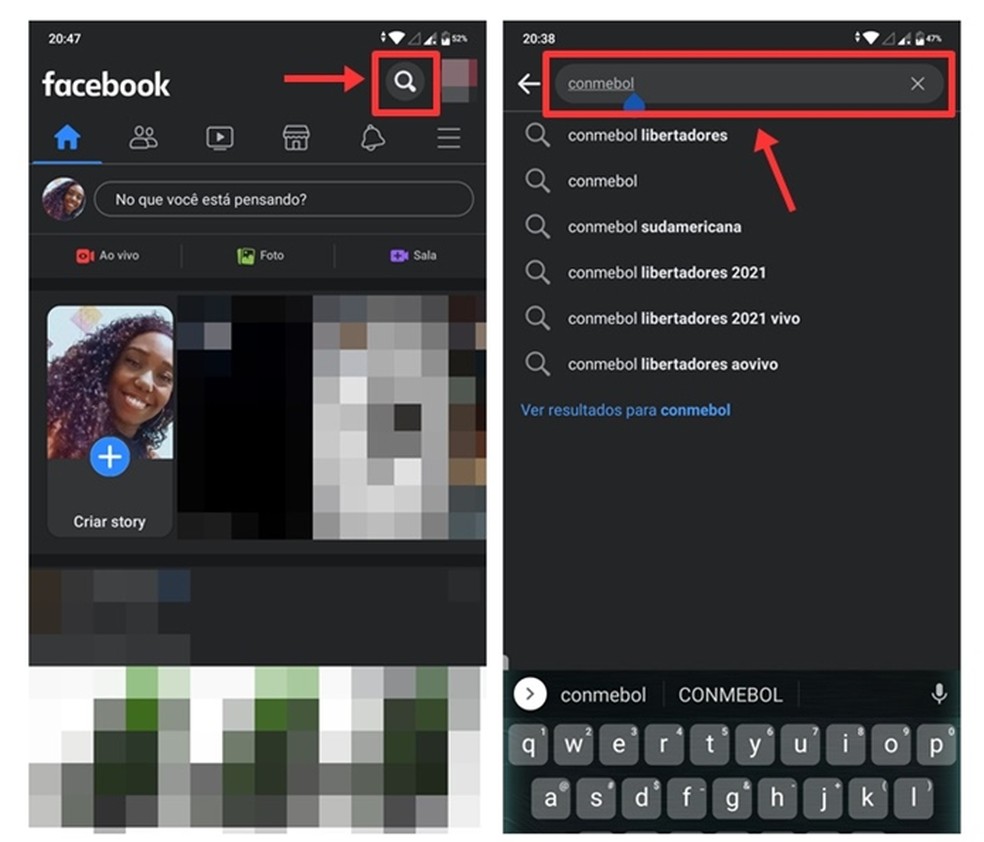
Task: Start an 'Ao vivo' live video
Action: 107,255
